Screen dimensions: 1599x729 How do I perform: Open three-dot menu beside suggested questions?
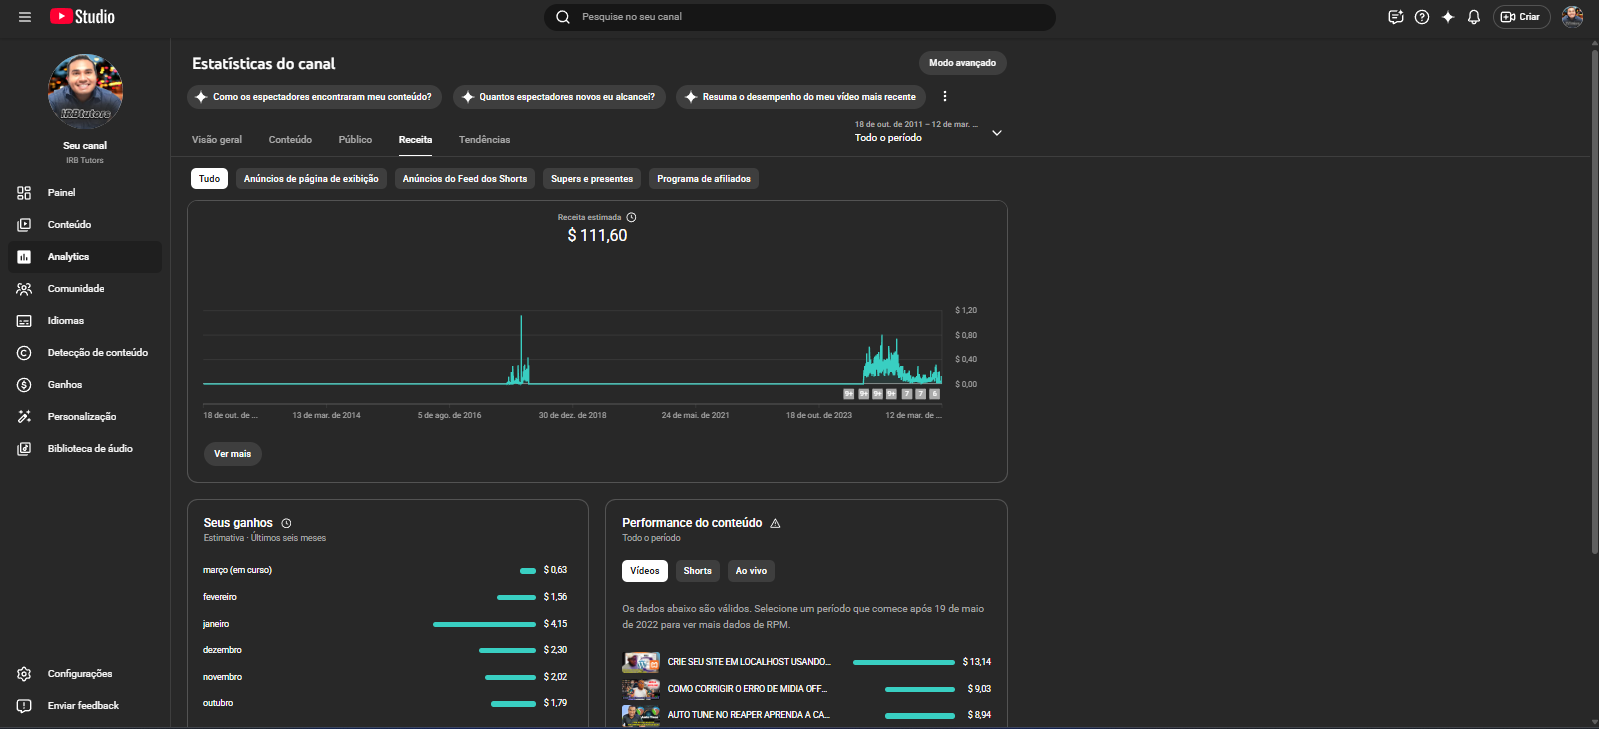(944, 97)
